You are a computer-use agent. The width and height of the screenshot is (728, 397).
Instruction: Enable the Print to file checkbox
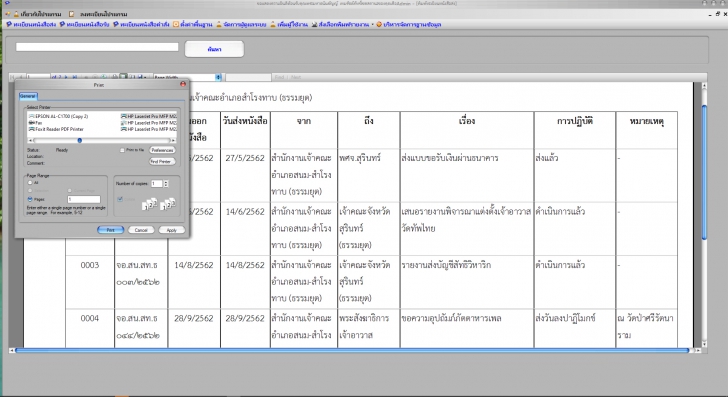(122, 150)
